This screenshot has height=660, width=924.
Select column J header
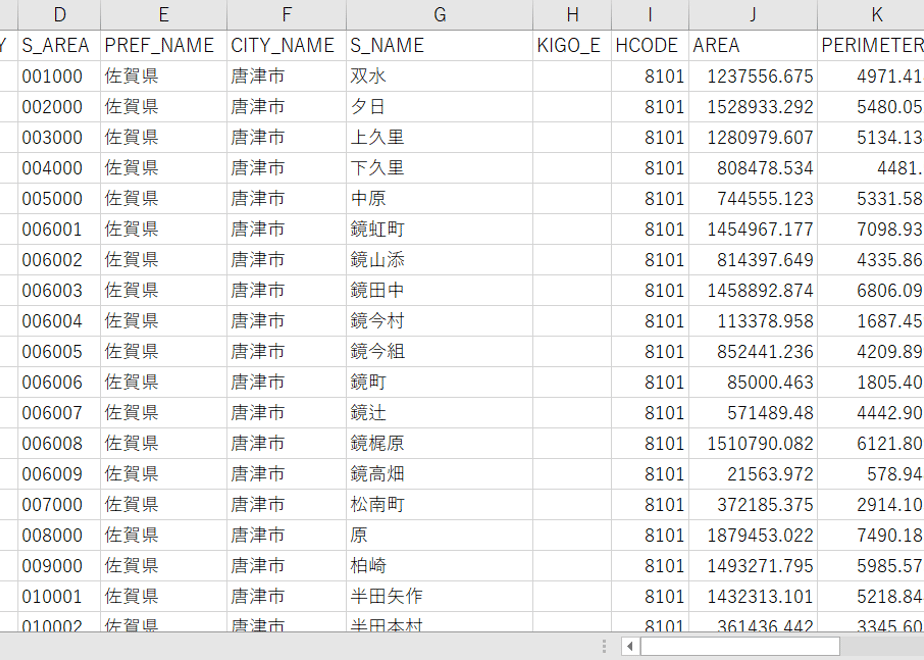click(753, 15)
